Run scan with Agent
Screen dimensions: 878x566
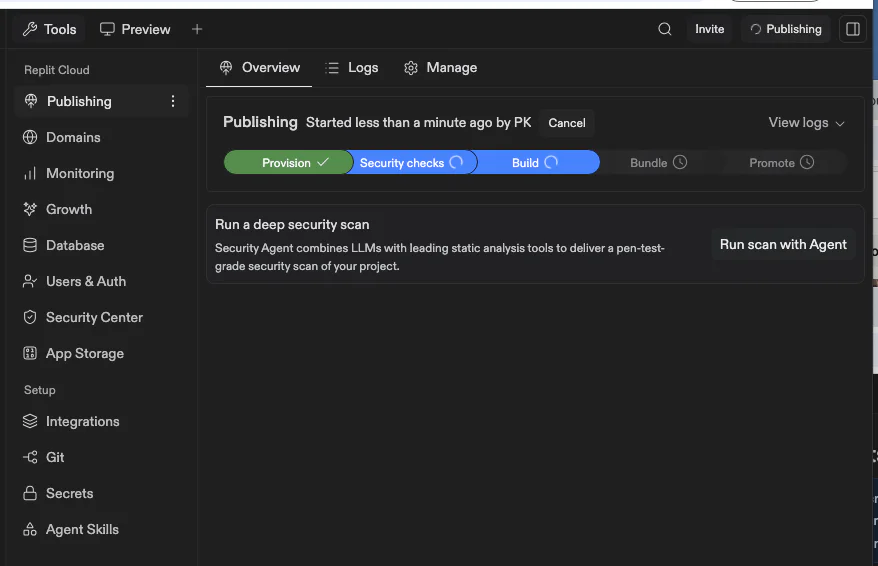(x=783, y=245)
